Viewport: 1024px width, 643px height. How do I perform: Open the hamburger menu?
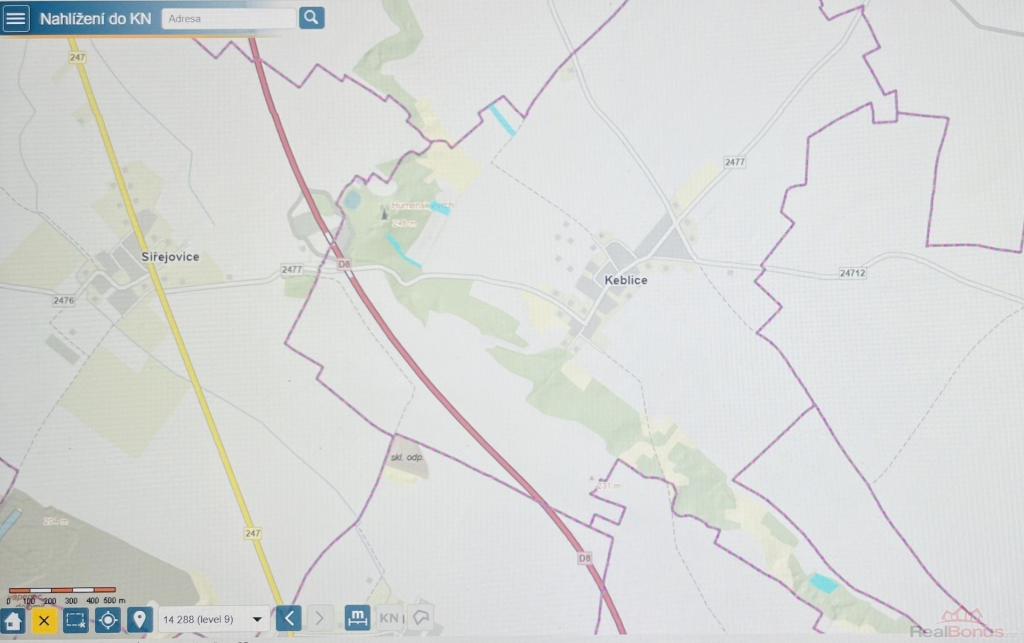(x=16, y=18)
